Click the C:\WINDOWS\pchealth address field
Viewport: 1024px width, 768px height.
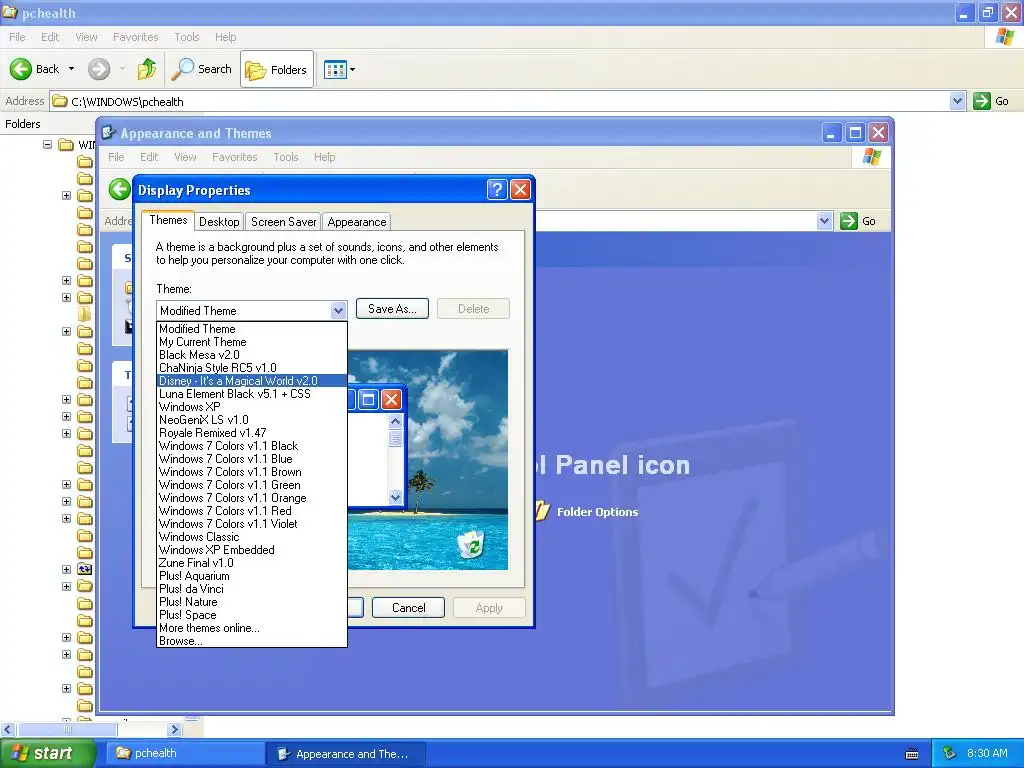click(x=500, y=101)
